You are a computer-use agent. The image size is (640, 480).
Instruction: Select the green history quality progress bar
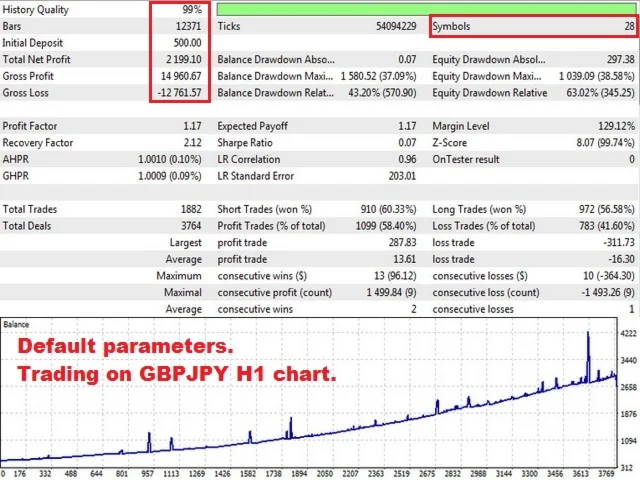pos(426,9)
